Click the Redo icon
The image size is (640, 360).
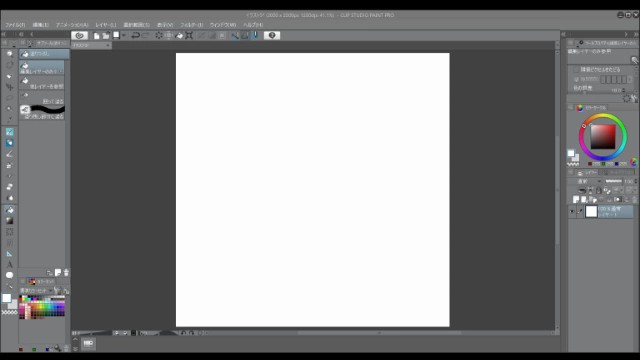tap(145, 36)
